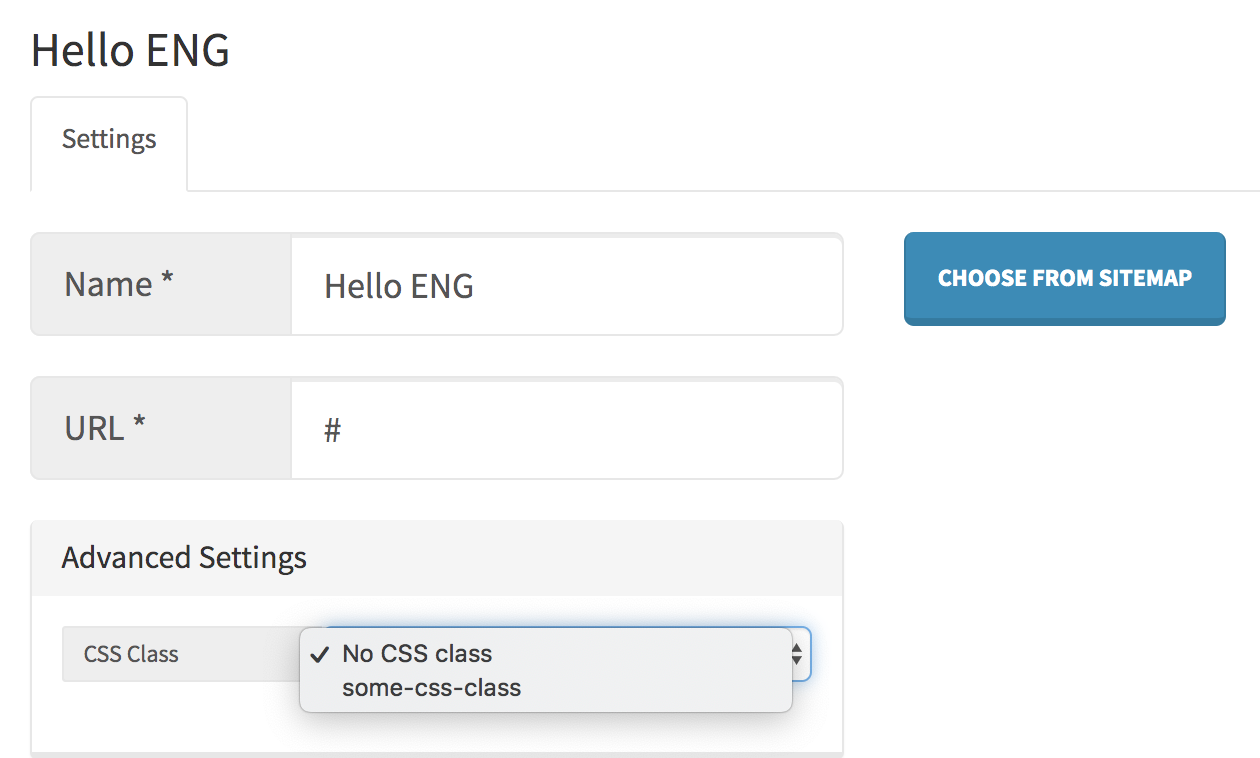Click the down stepper arrow on CSS dropdown
Image resolution: width=1260 pixels, height=758 pixels.
coord(795,660)
